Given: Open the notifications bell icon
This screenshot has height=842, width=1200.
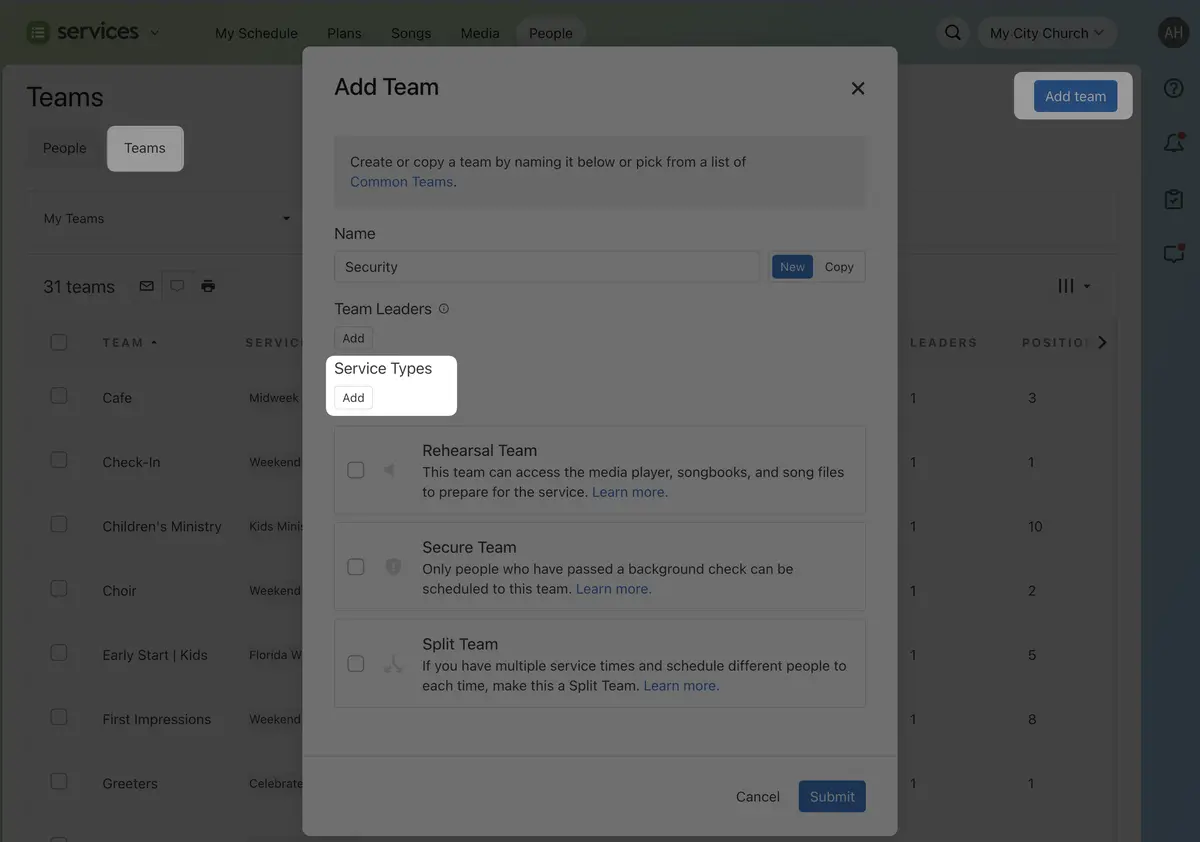Looking at the screenshot, I should (1174, 143).
